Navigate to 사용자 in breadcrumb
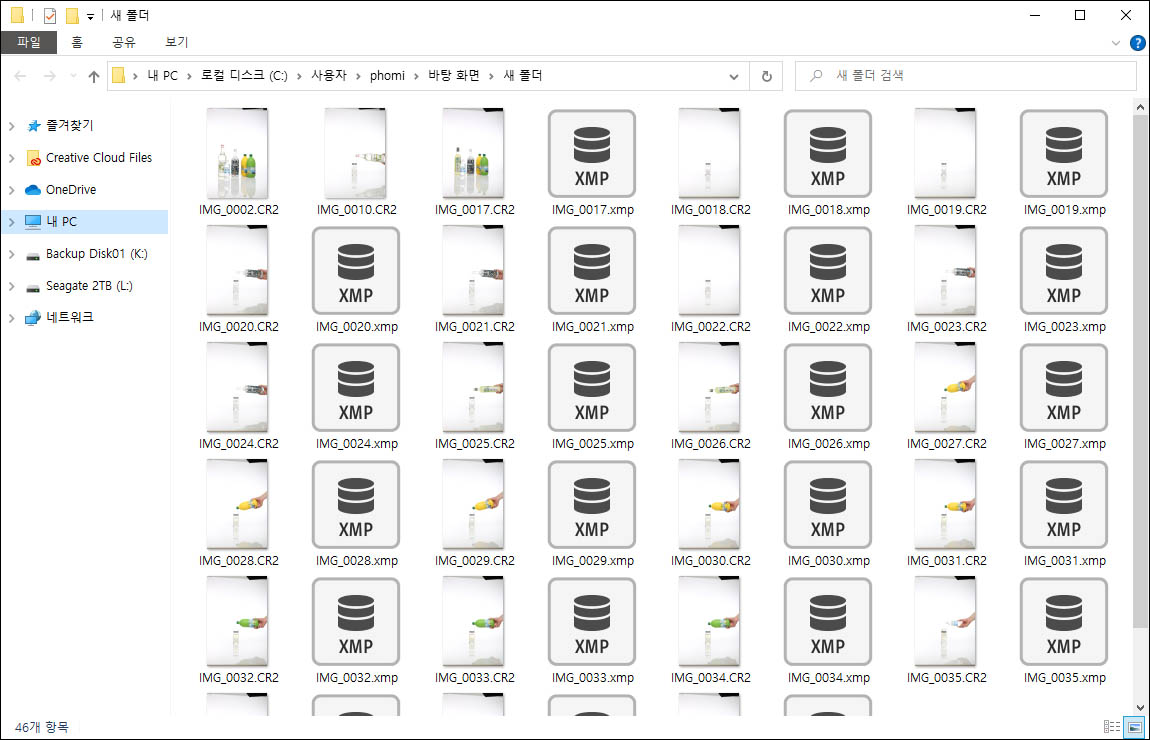Image resolution: width=1150 pixels, height=740 pixels. click(329, 76)
